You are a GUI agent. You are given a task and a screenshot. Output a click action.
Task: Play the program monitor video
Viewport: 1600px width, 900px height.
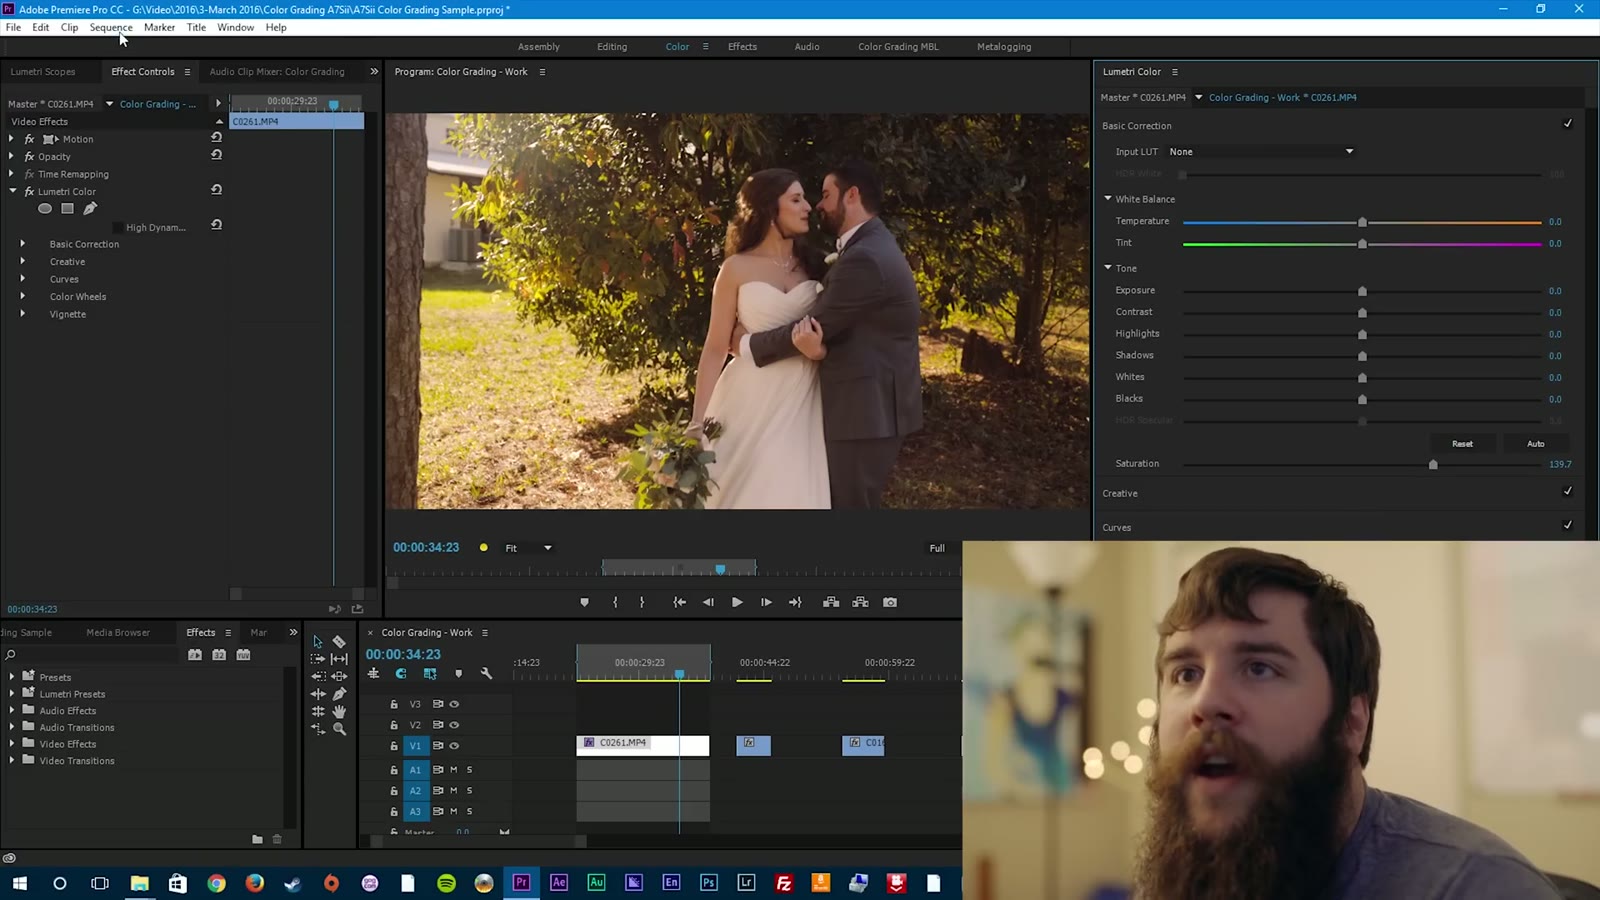coord(737,602)
